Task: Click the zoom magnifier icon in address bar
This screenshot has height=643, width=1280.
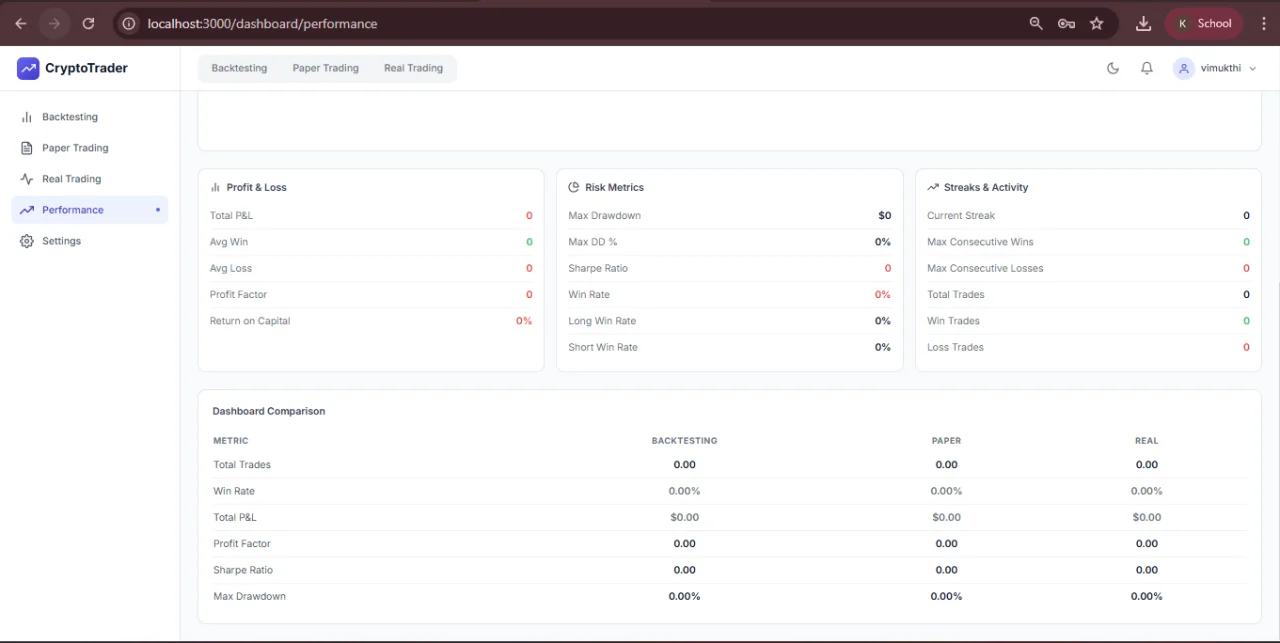Action: click(1036, 23)
